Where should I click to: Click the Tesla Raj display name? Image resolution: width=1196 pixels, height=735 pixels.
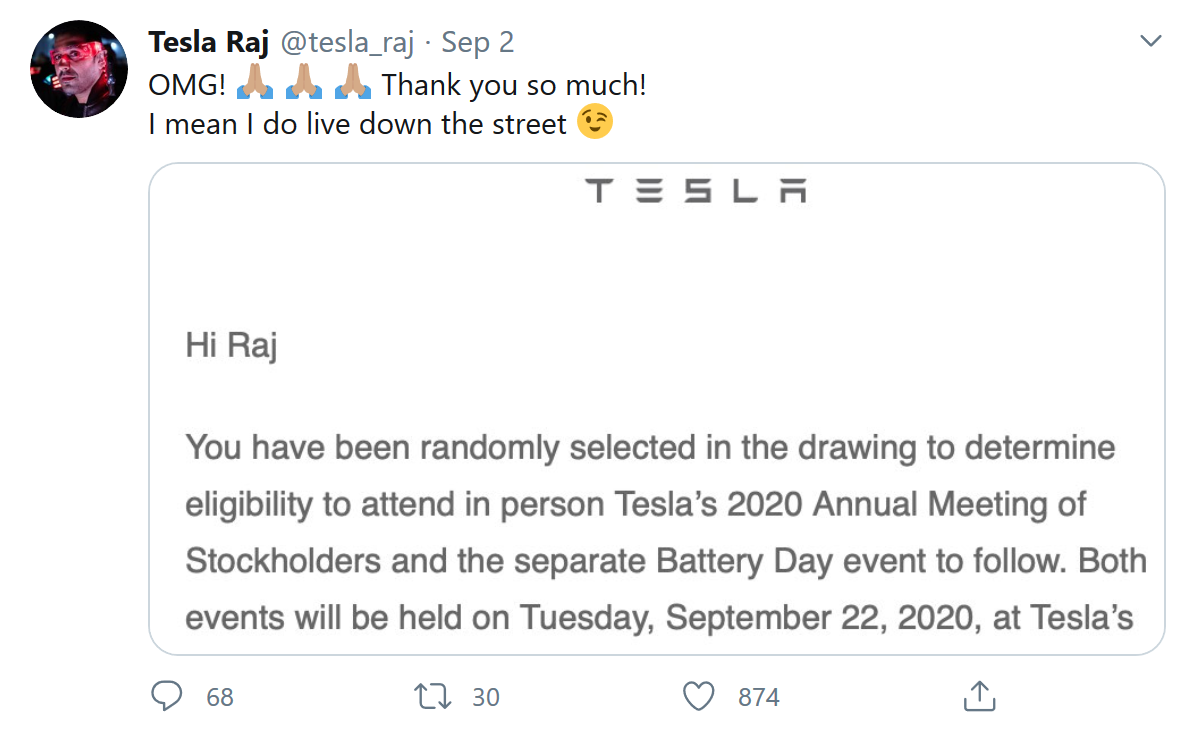[x=208, y=43]
